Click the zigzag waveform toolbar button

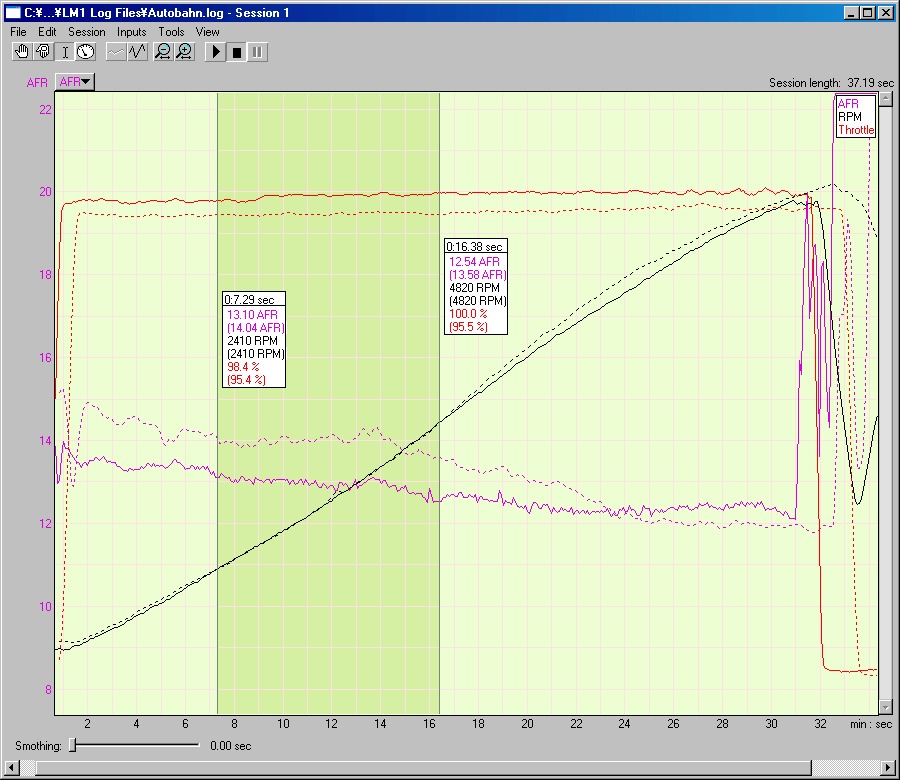coord(138,52)
